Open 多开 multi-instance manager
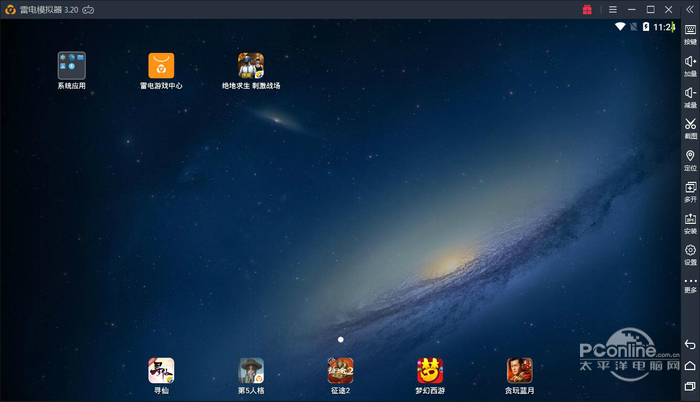700x402 pixels. coord(690,192)
